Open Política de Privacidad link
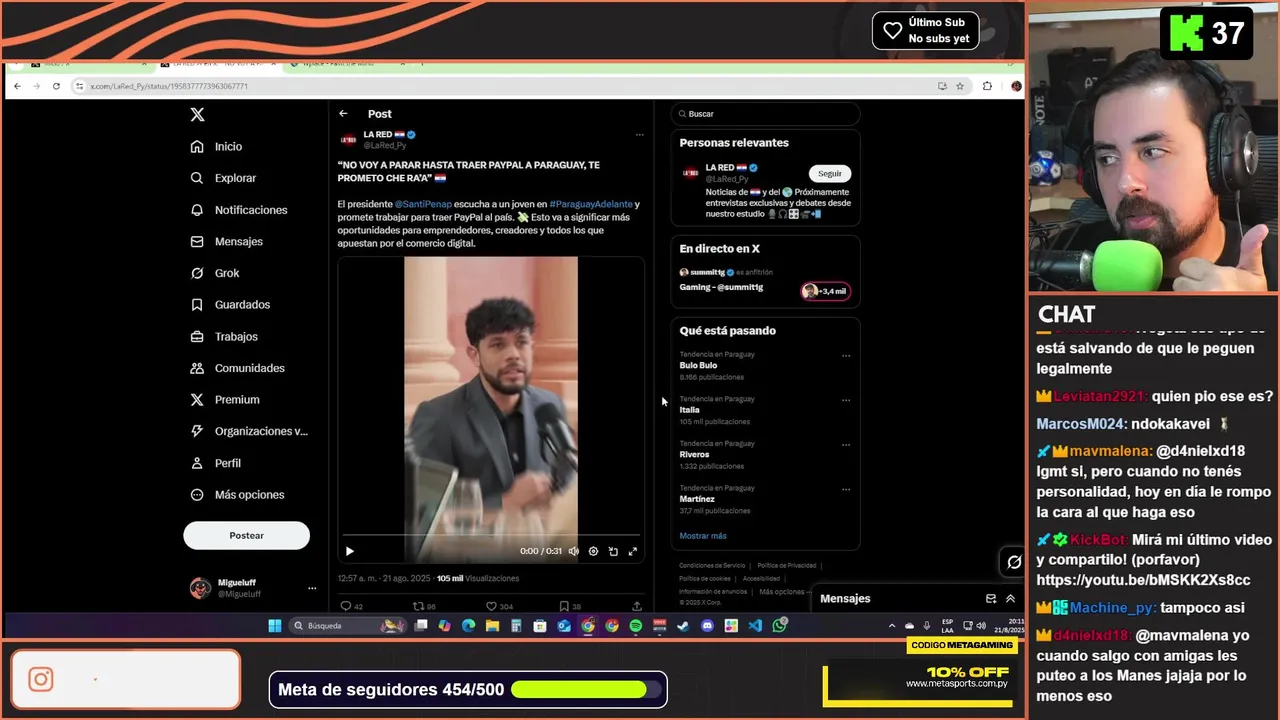The width and height of the screenshot is (1280, 720). coord(786,566)
